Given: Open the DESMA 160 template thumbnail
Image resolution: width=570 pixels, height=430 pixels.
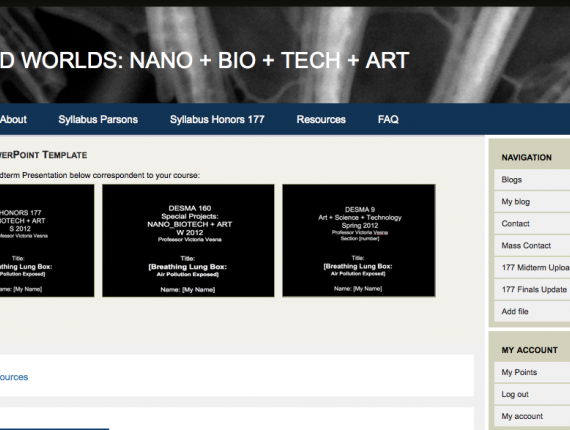Looking at the screenshot, I should click(x=188, y=241).
